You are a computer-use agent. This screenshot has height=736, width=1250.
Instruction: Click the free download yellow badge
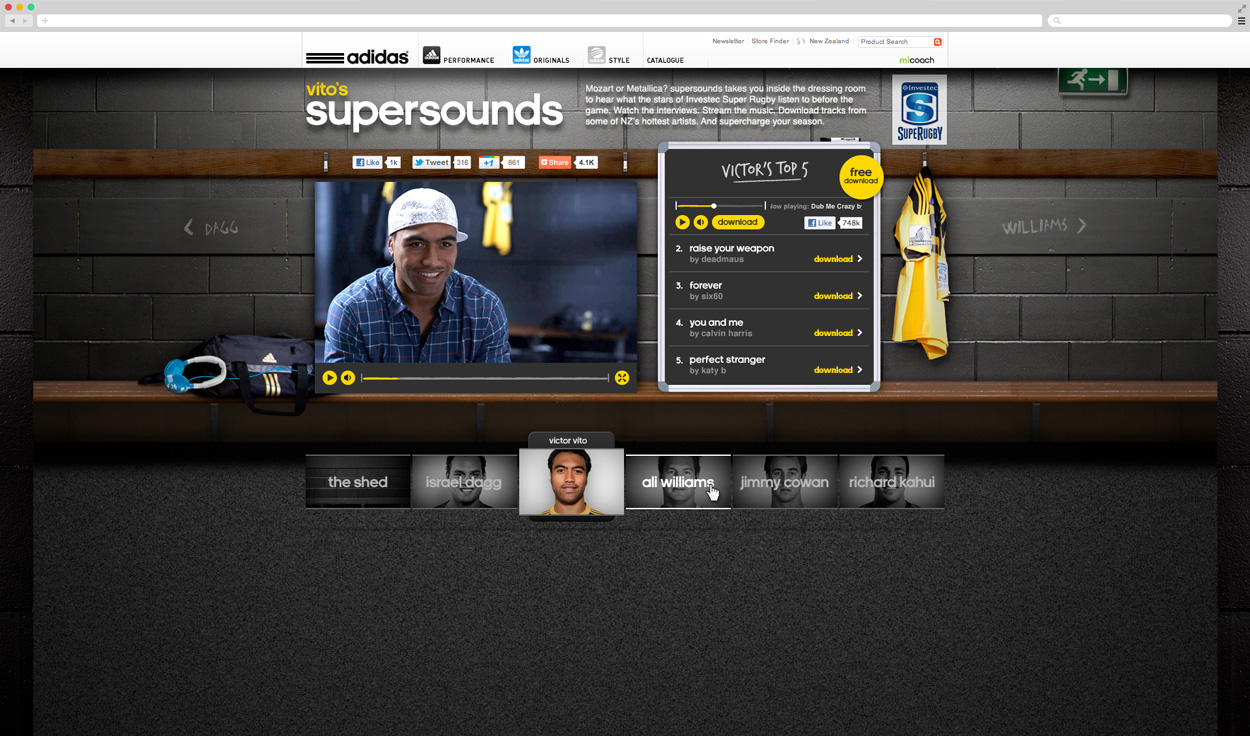(x=861, y=177)
